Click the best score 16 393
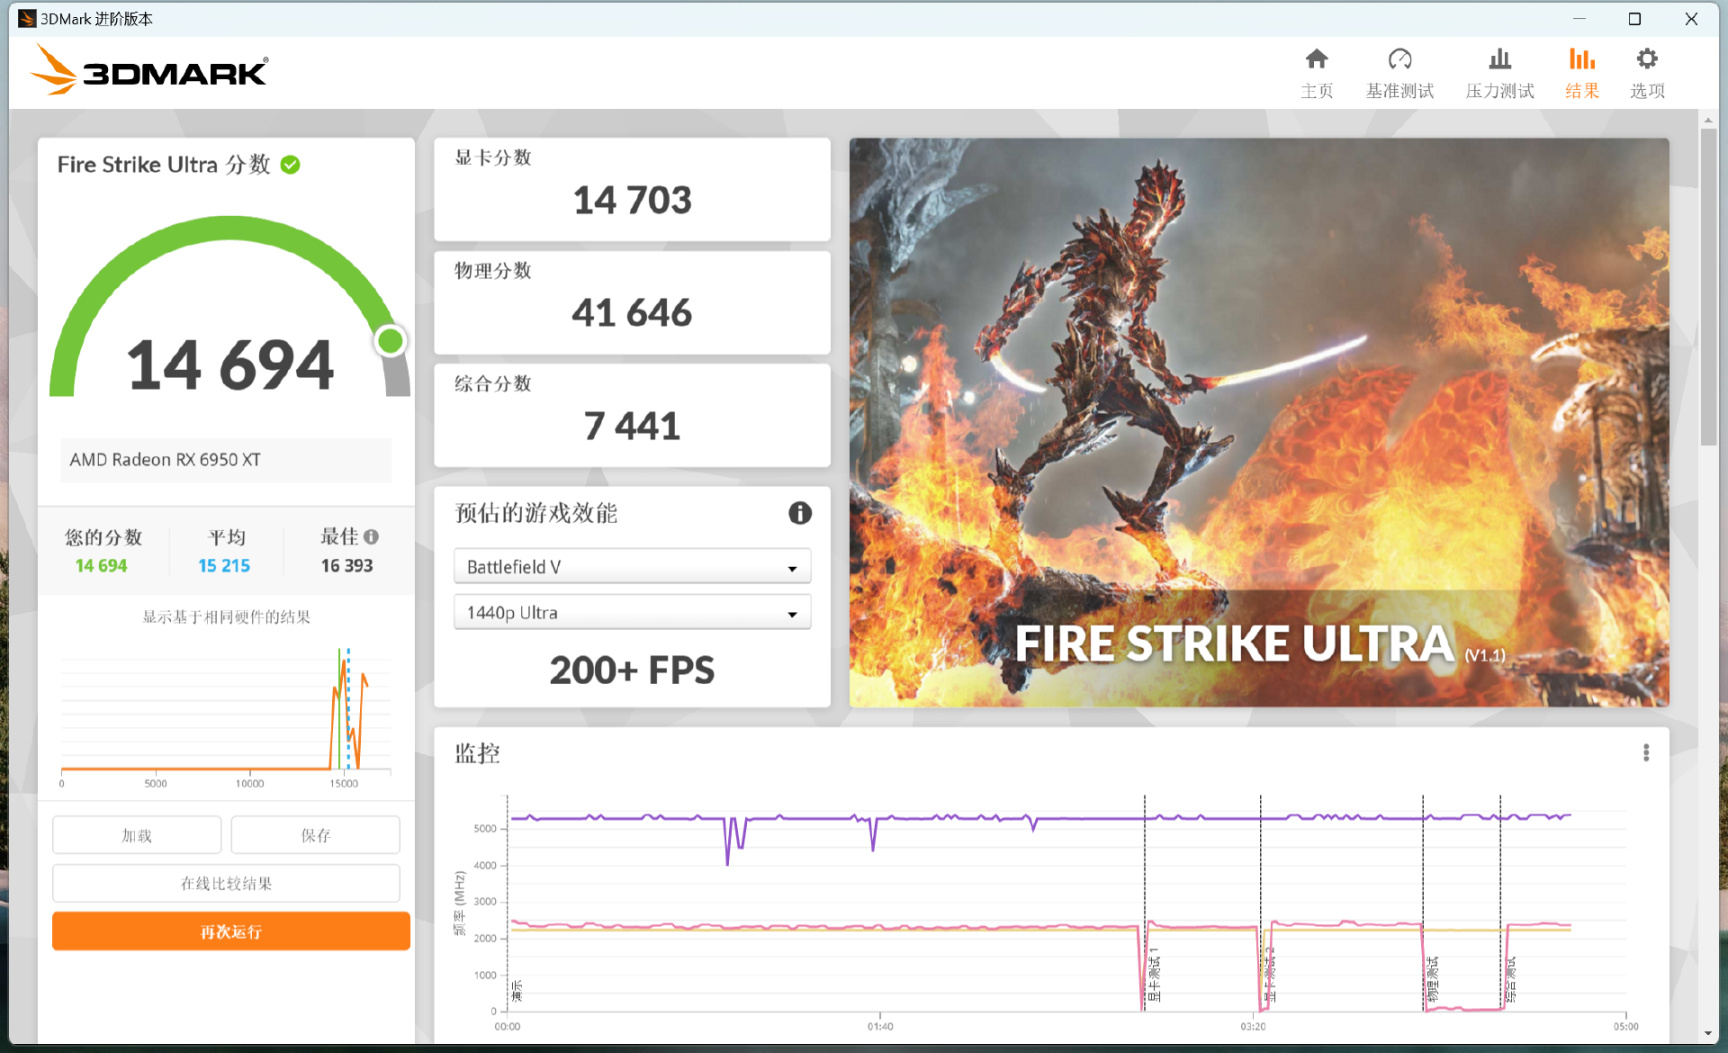 (x=347, y=566)
